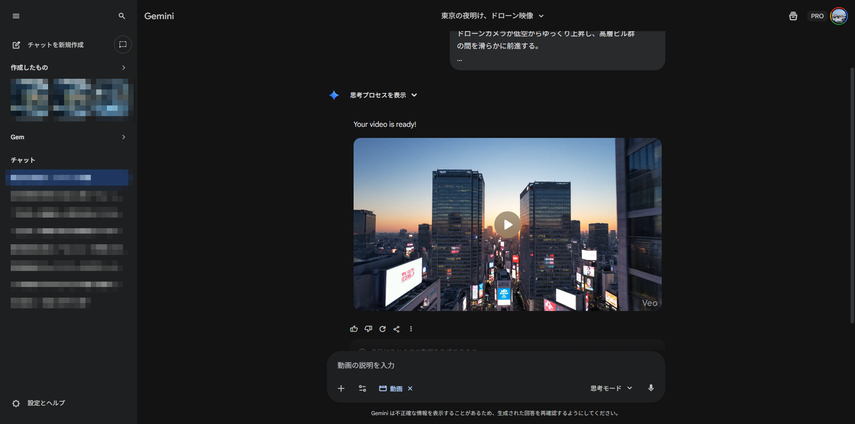Click the gear icon beside 設定とヘルプ

pyautogui.click(x=16, y=403)
